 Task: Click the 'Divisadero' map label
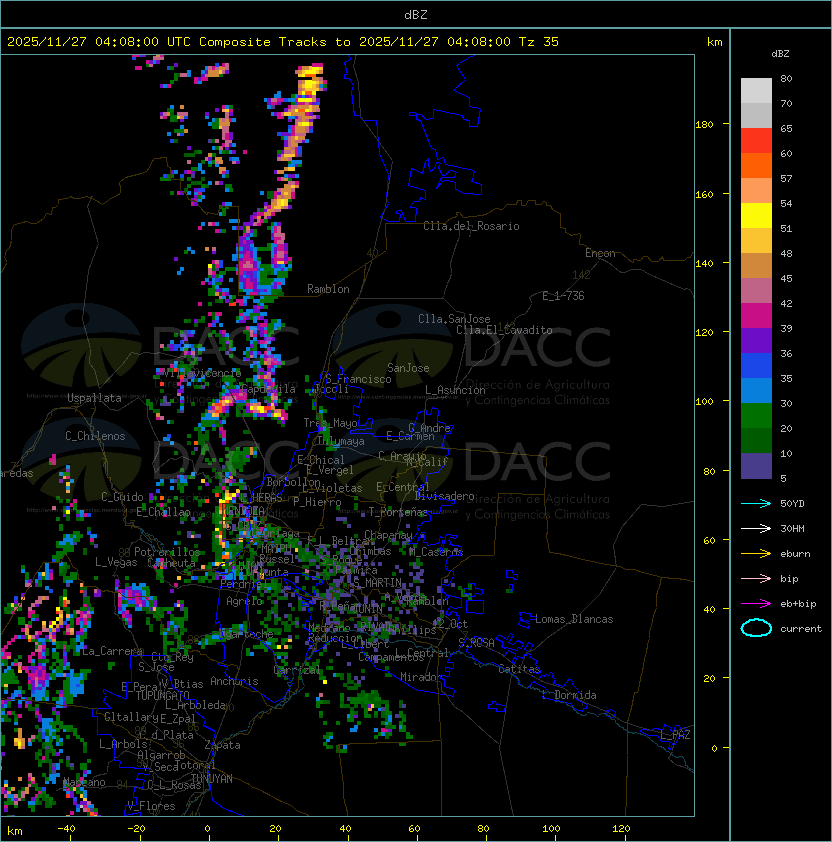point(445,496)
